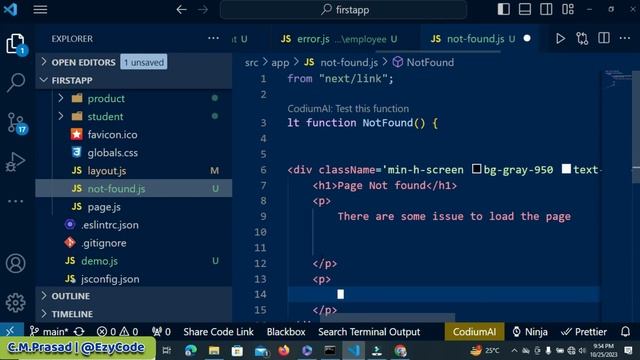Expand the Outline section
Image resolution: width=640 pixels, height=360 pixels.
tap(134, 296)
